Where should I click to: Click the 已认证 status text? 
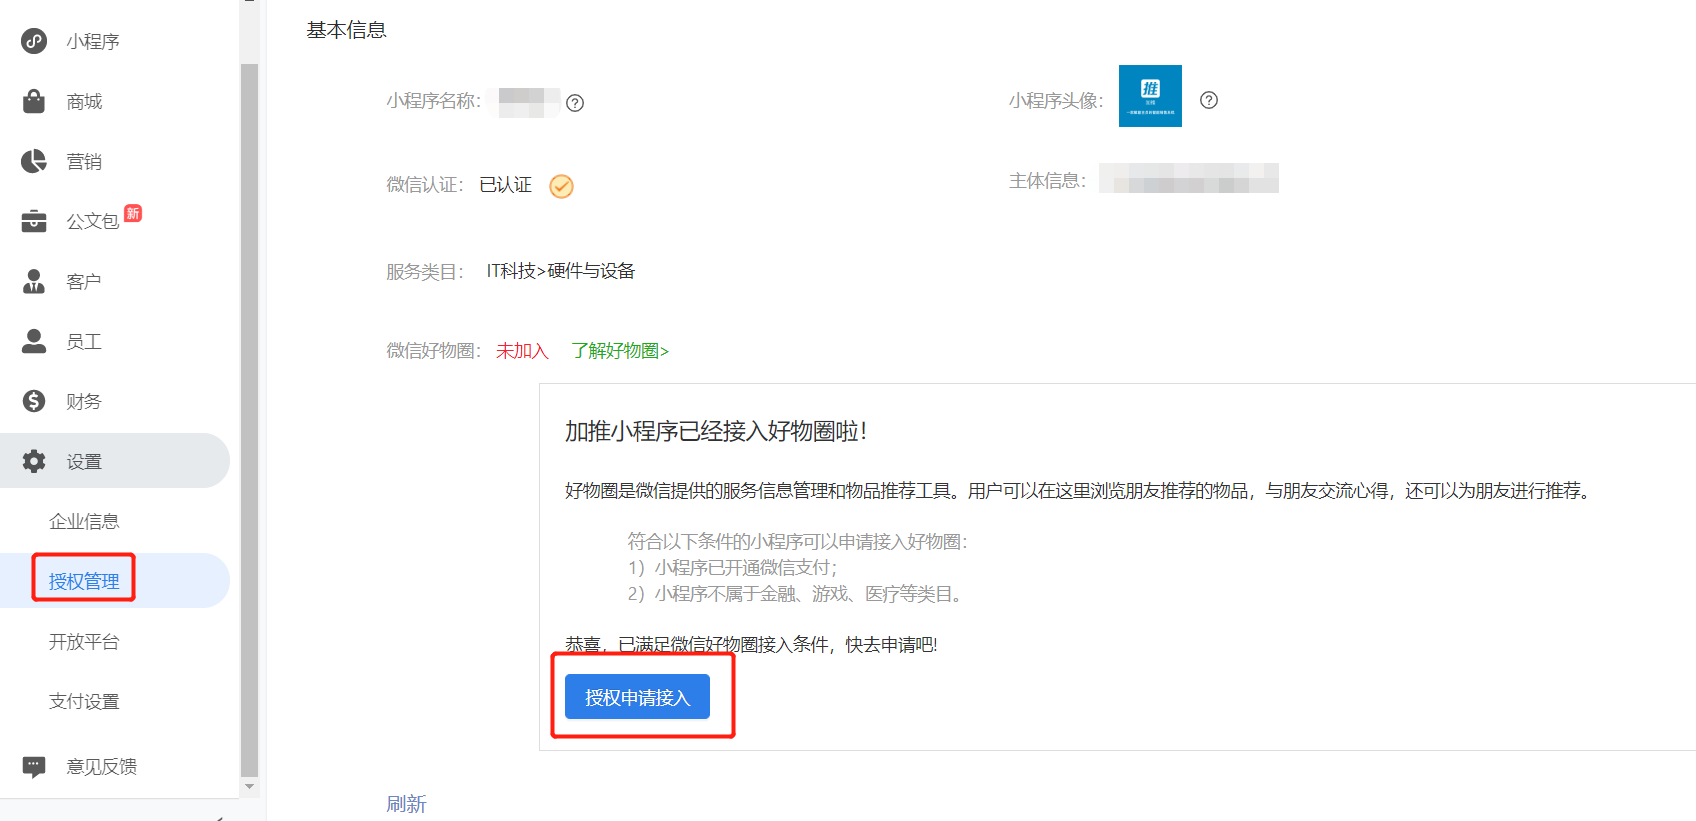point(506,185)
